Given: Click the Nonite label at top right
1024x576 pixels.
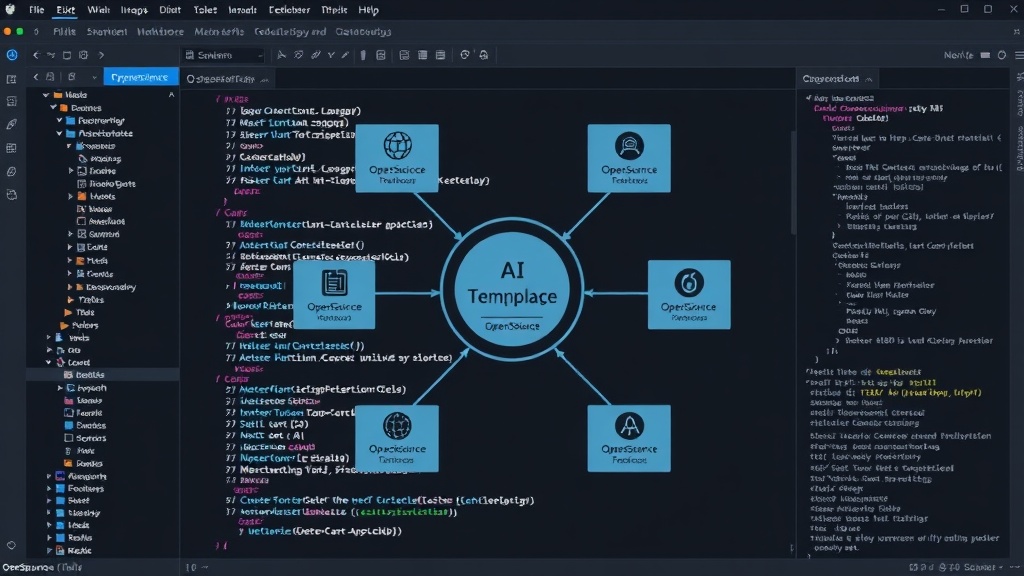Looking at the screenshot, I should [x=958, y=56].
